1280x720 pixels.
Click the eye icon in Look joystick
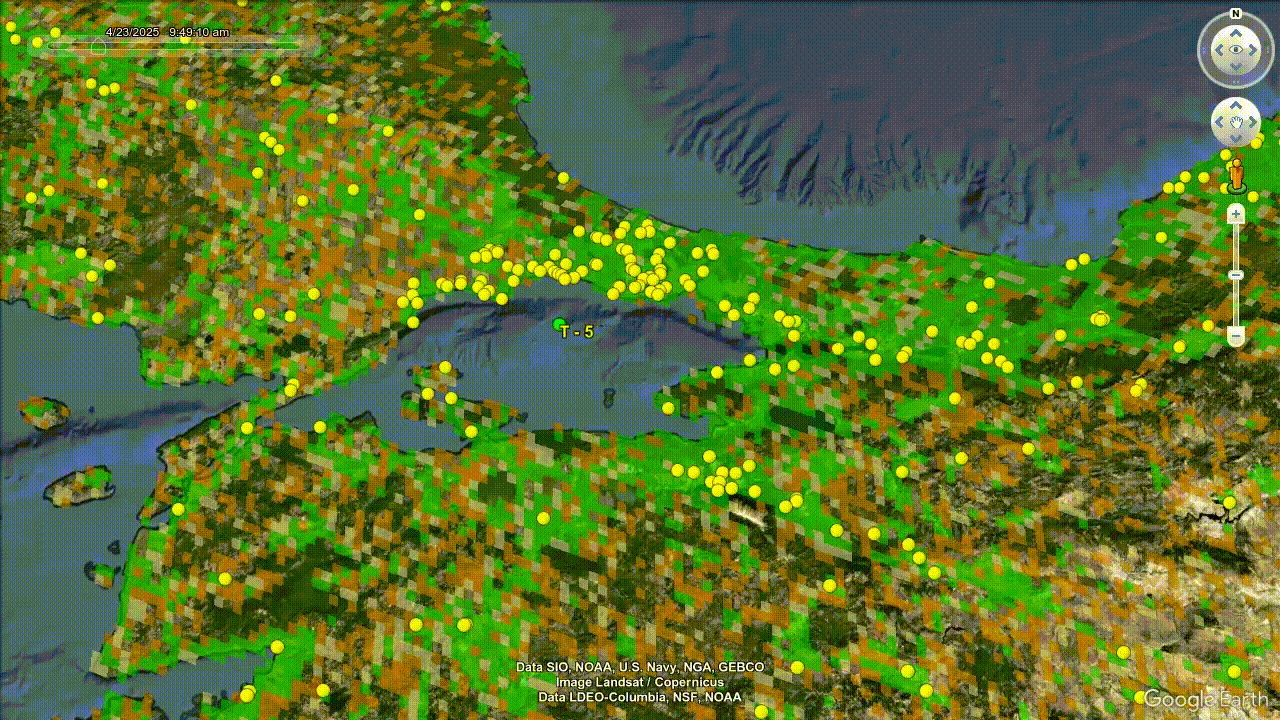tap(1236, 49)
